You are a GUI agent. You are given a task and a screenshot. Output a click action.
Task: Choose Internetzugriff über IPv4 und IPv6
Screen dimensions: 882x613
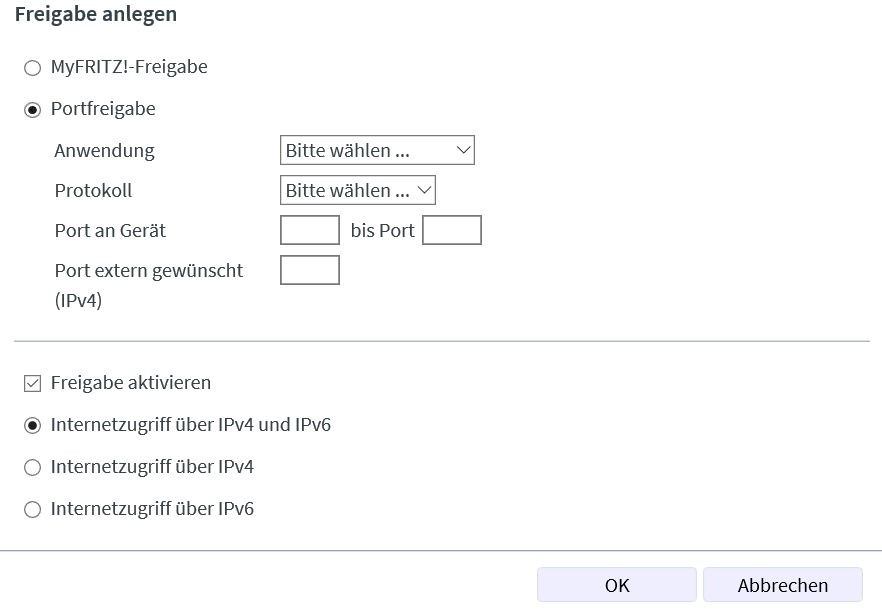(x=32, y=425)
